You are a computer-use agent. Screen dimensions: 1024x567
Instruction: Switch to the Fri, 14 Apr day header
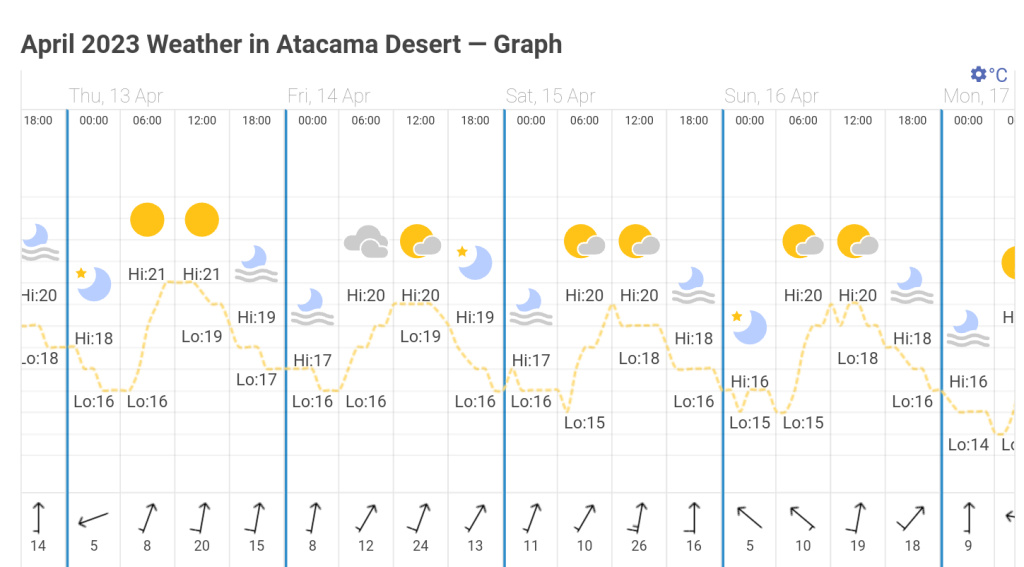pyautogui.click(x=329, y=96)
